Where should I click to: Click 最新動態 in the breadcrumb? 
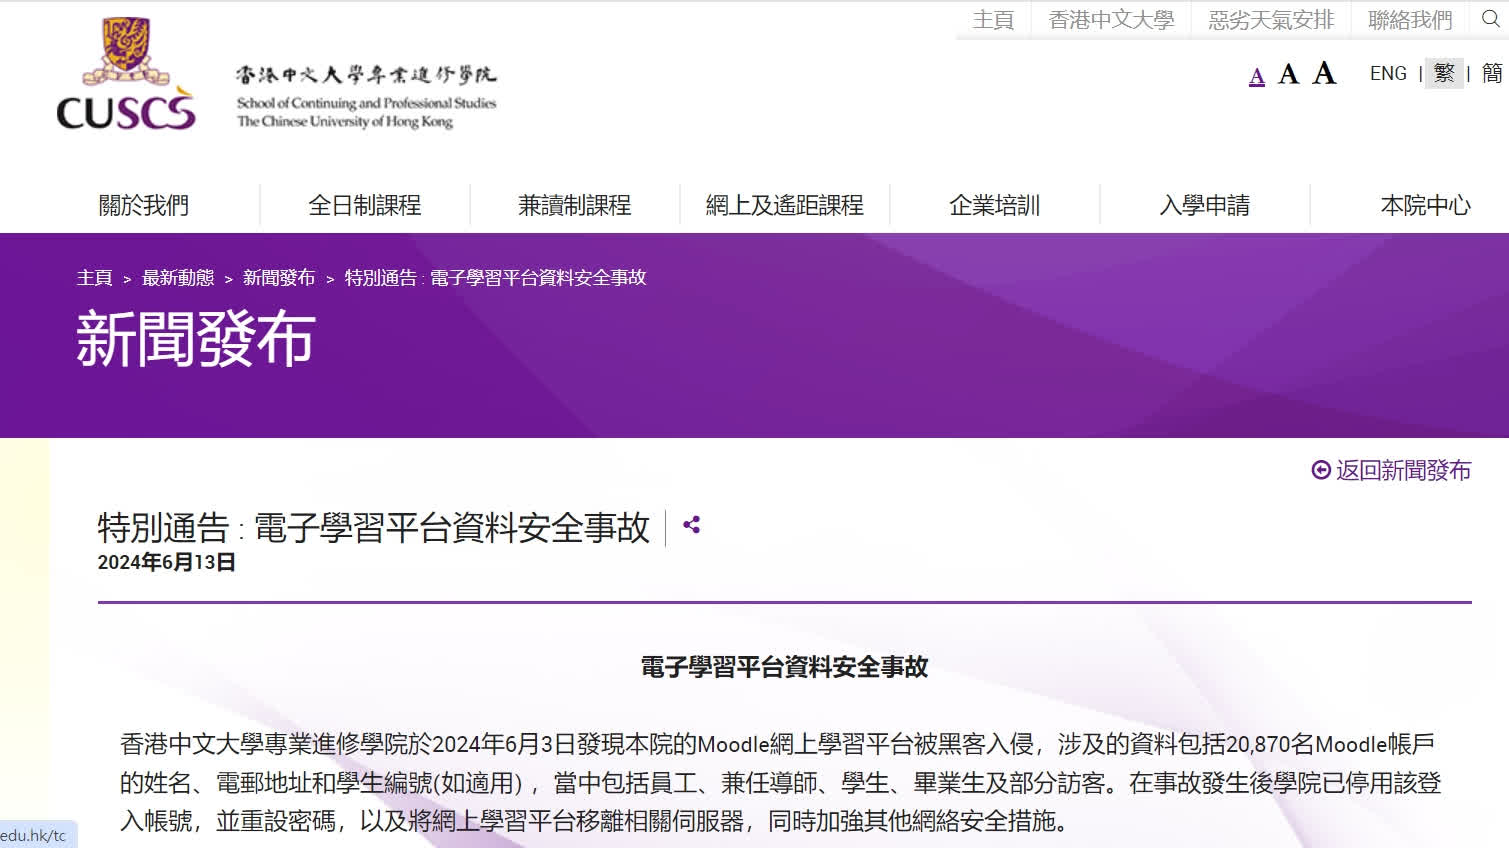pyautogui.click(x=178, y=278)
